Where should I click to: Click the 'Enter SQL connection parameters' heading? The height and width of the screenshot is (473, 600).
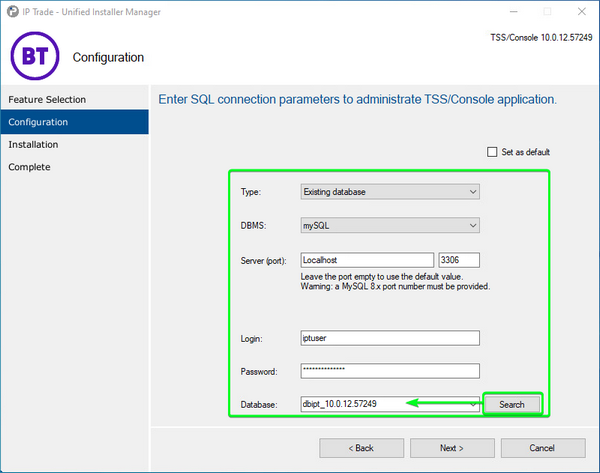tap(357, 99)
